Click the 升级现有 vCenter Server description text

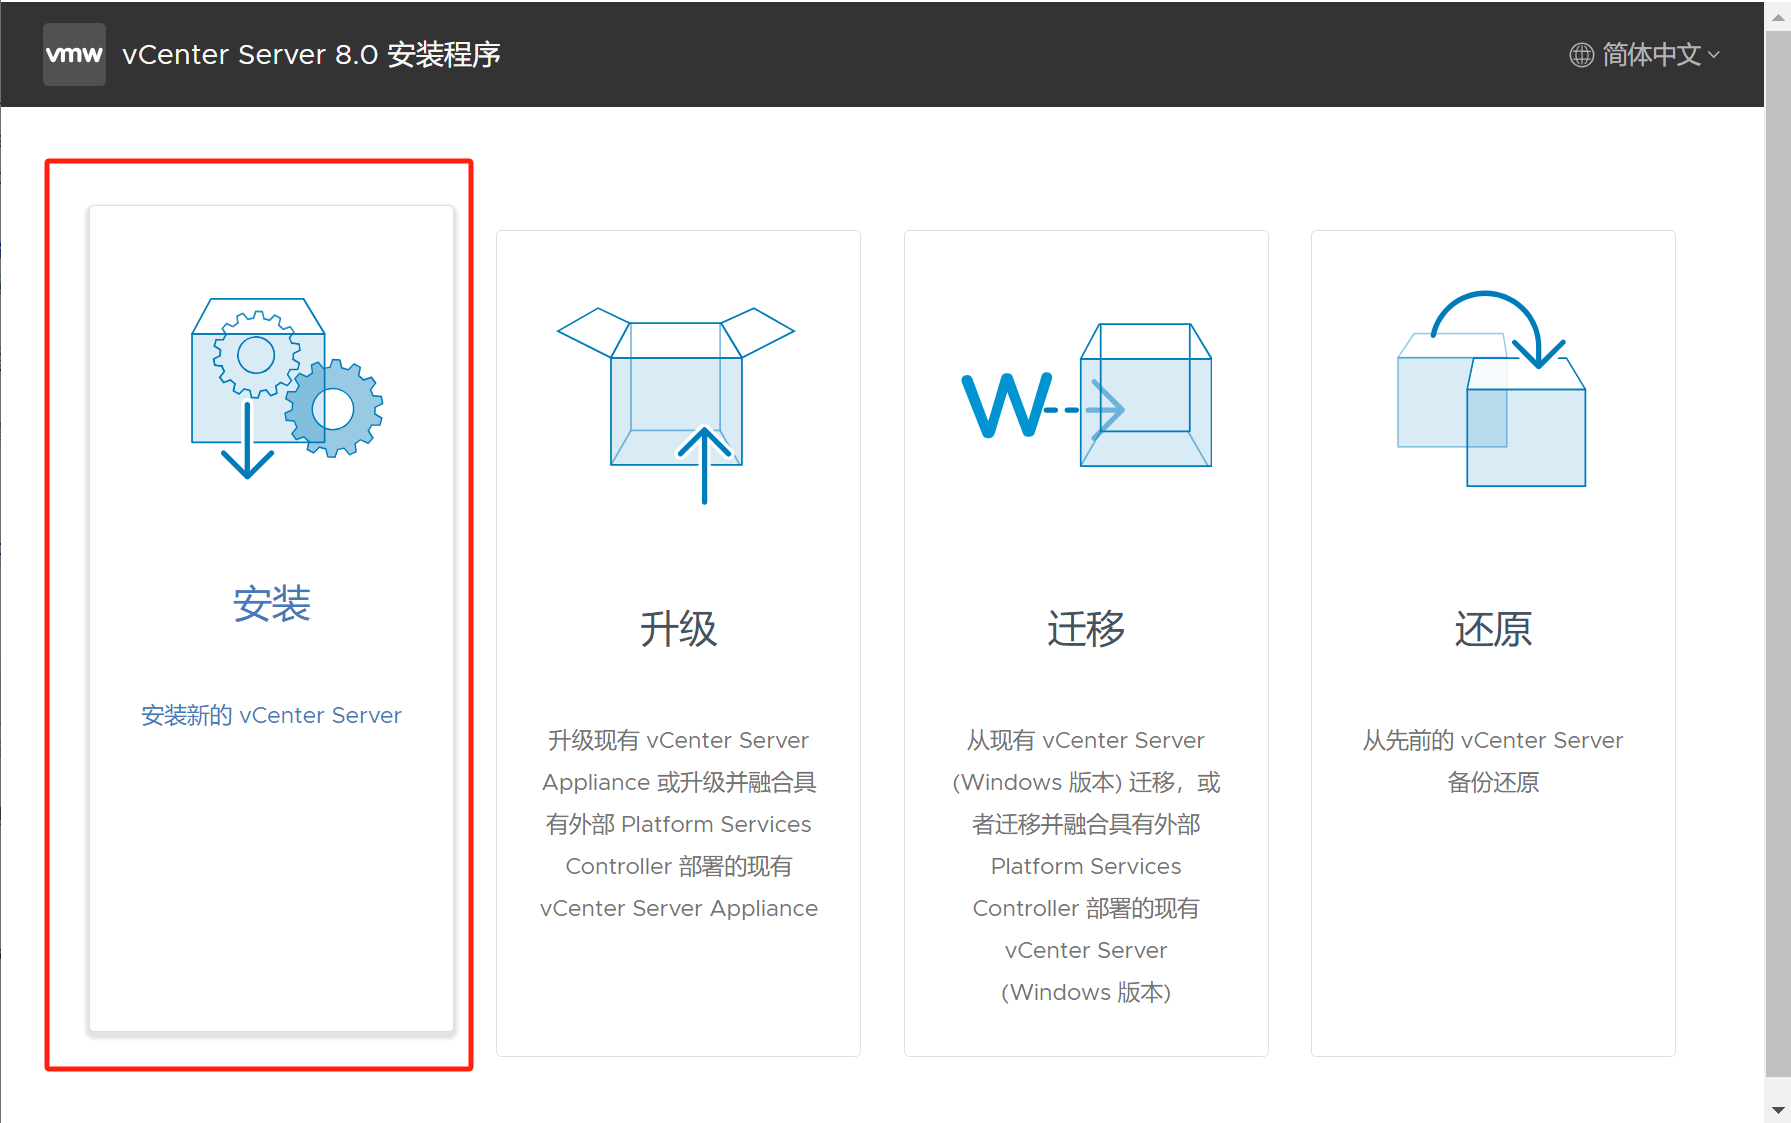click(x=679, y=824)
